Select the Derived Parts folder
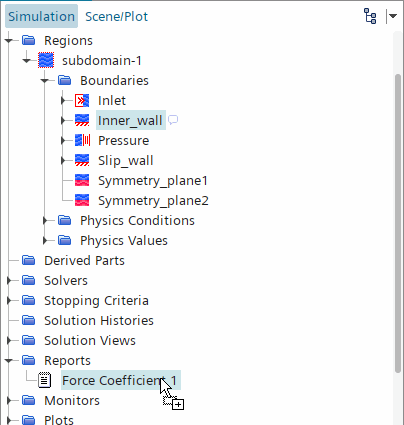This screenshot has width=404, height=425. tap(84, 260)
